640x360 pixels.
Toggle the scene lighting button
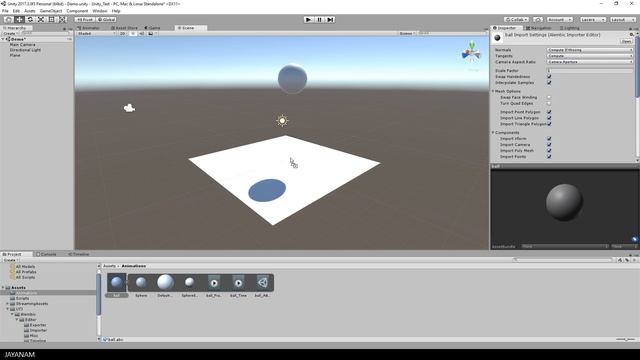(x=133, y=33)
